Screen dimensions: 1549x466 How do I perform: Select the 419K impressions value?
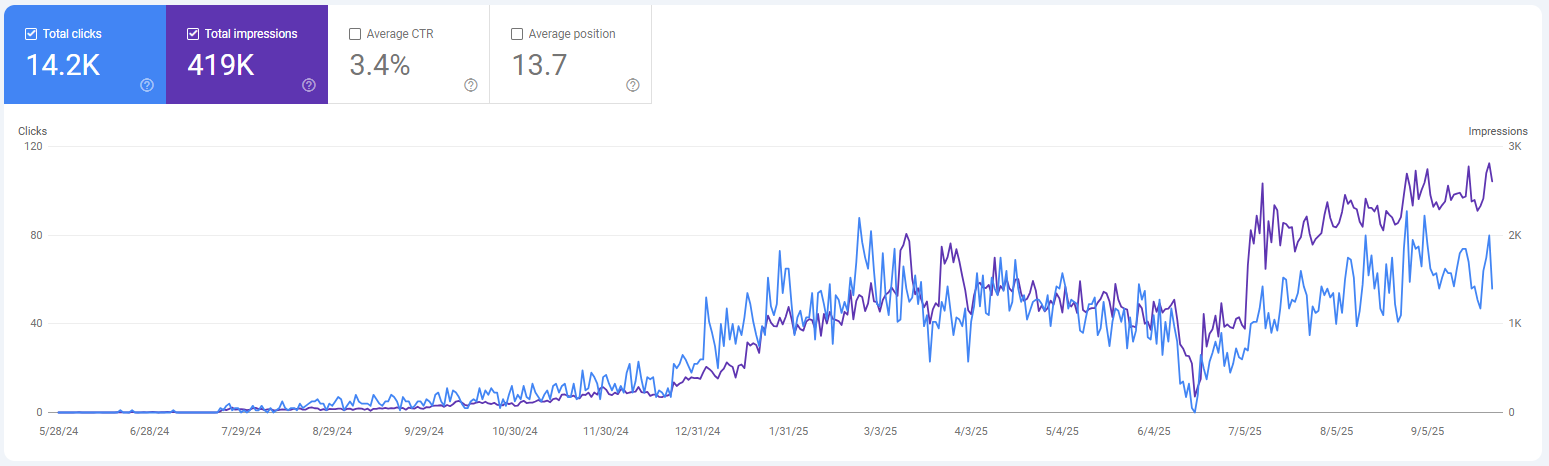click(221, 66)
